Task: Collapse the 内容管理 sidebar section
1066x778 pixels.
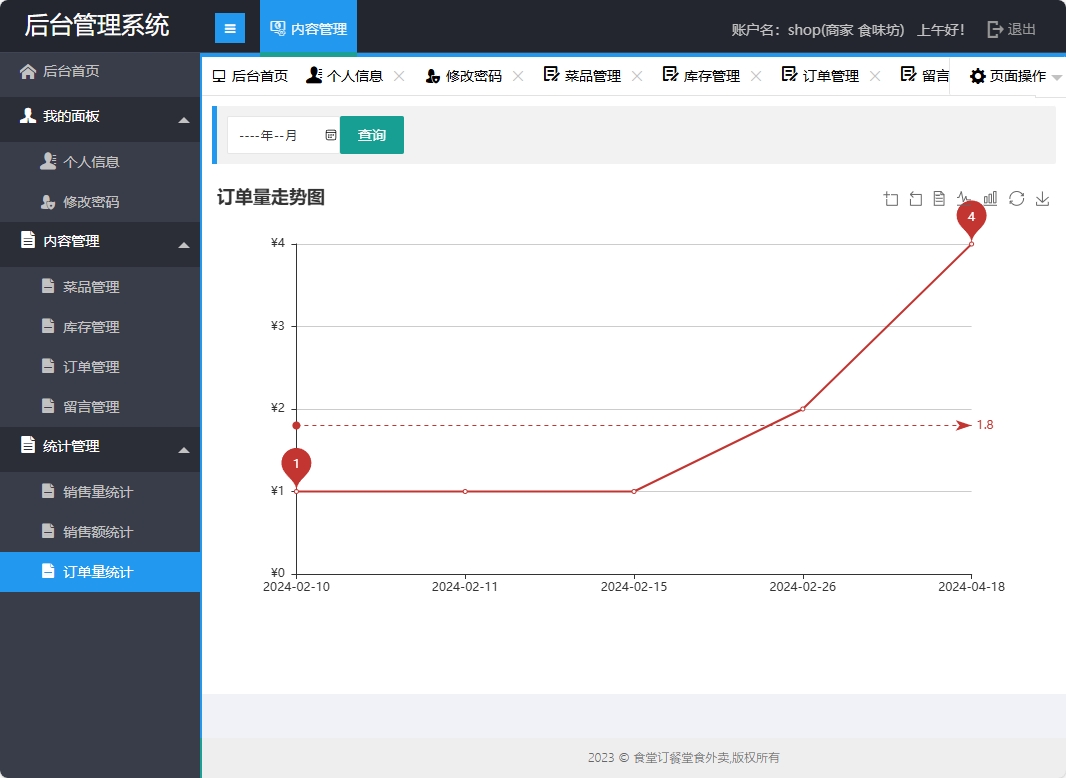Action: coord(183,245)
